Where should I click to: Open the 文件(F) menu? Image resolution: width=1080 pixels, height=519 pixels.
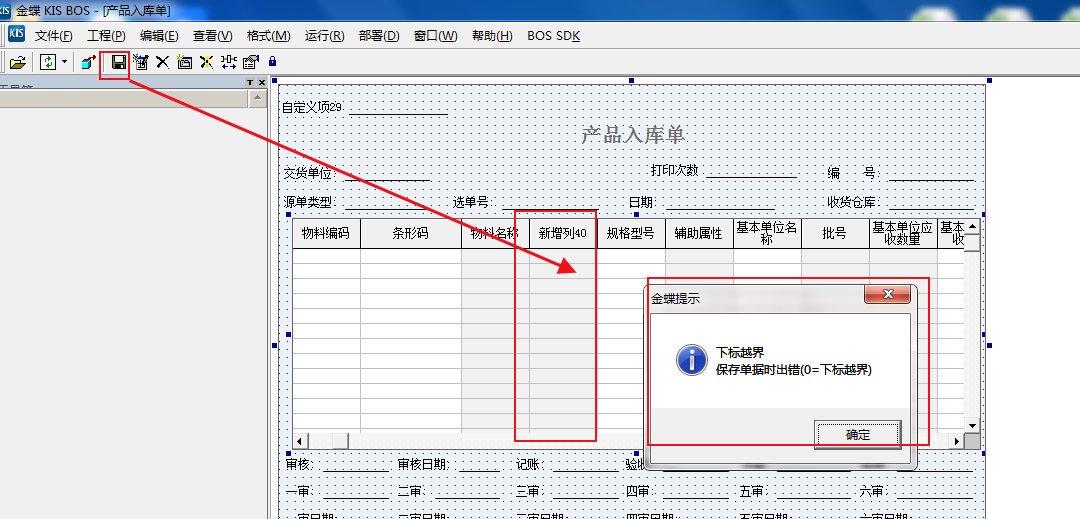pos(54,36)
